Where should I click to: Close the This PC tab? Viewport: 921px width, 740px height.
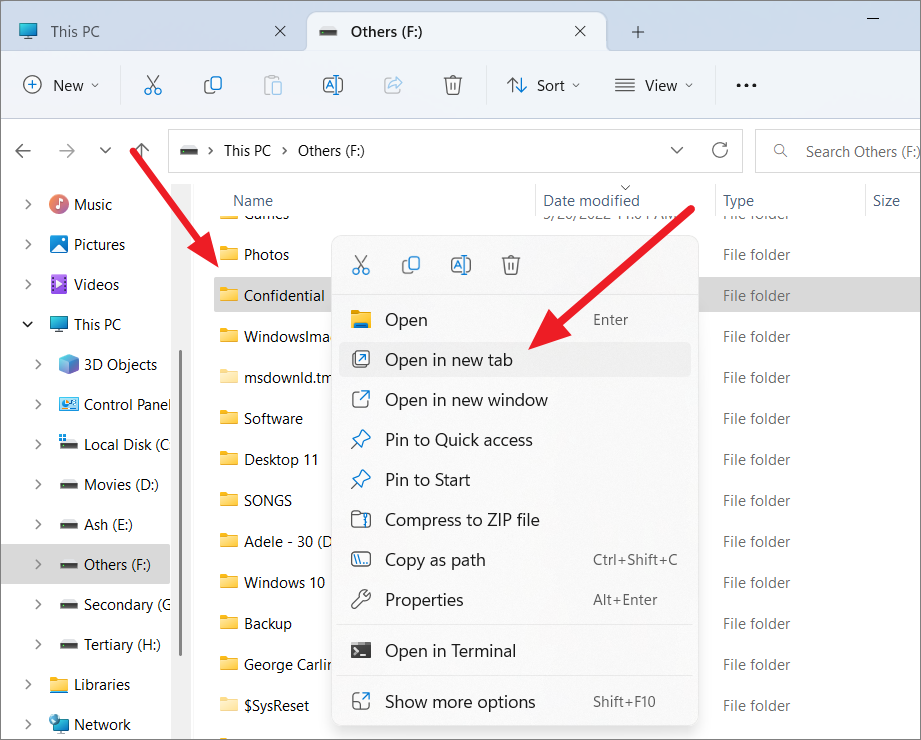(280, 31)
